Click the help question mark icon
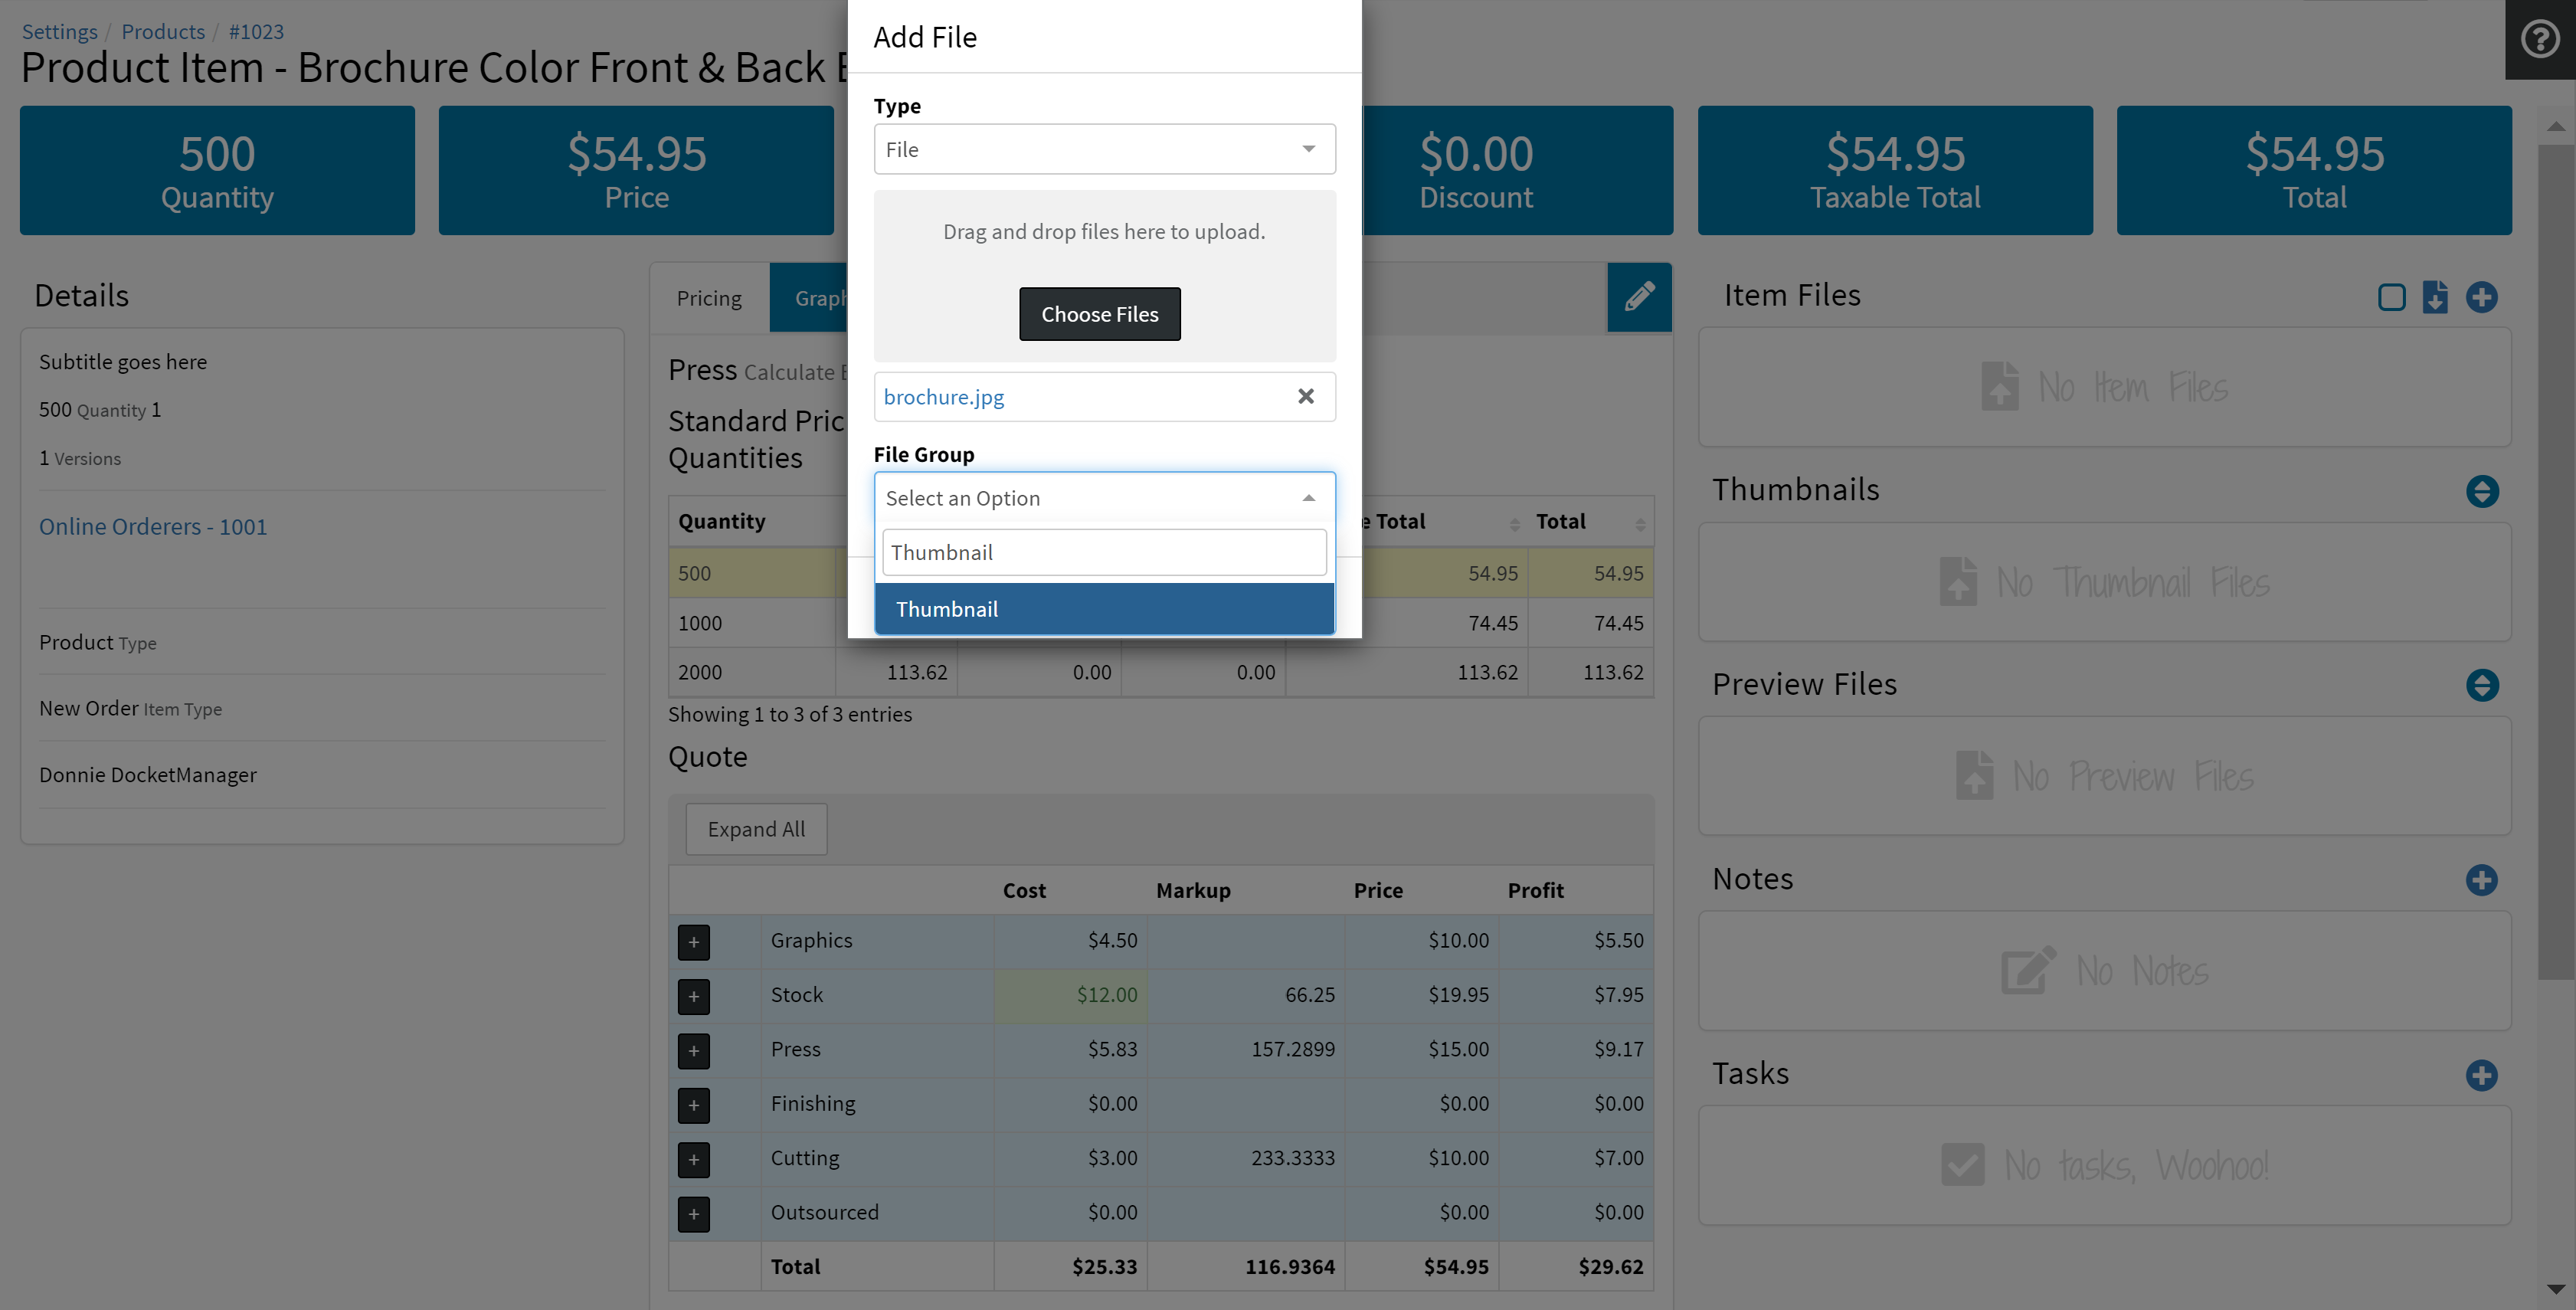The image size is (2576, 1310). [x=2539, y=39]
